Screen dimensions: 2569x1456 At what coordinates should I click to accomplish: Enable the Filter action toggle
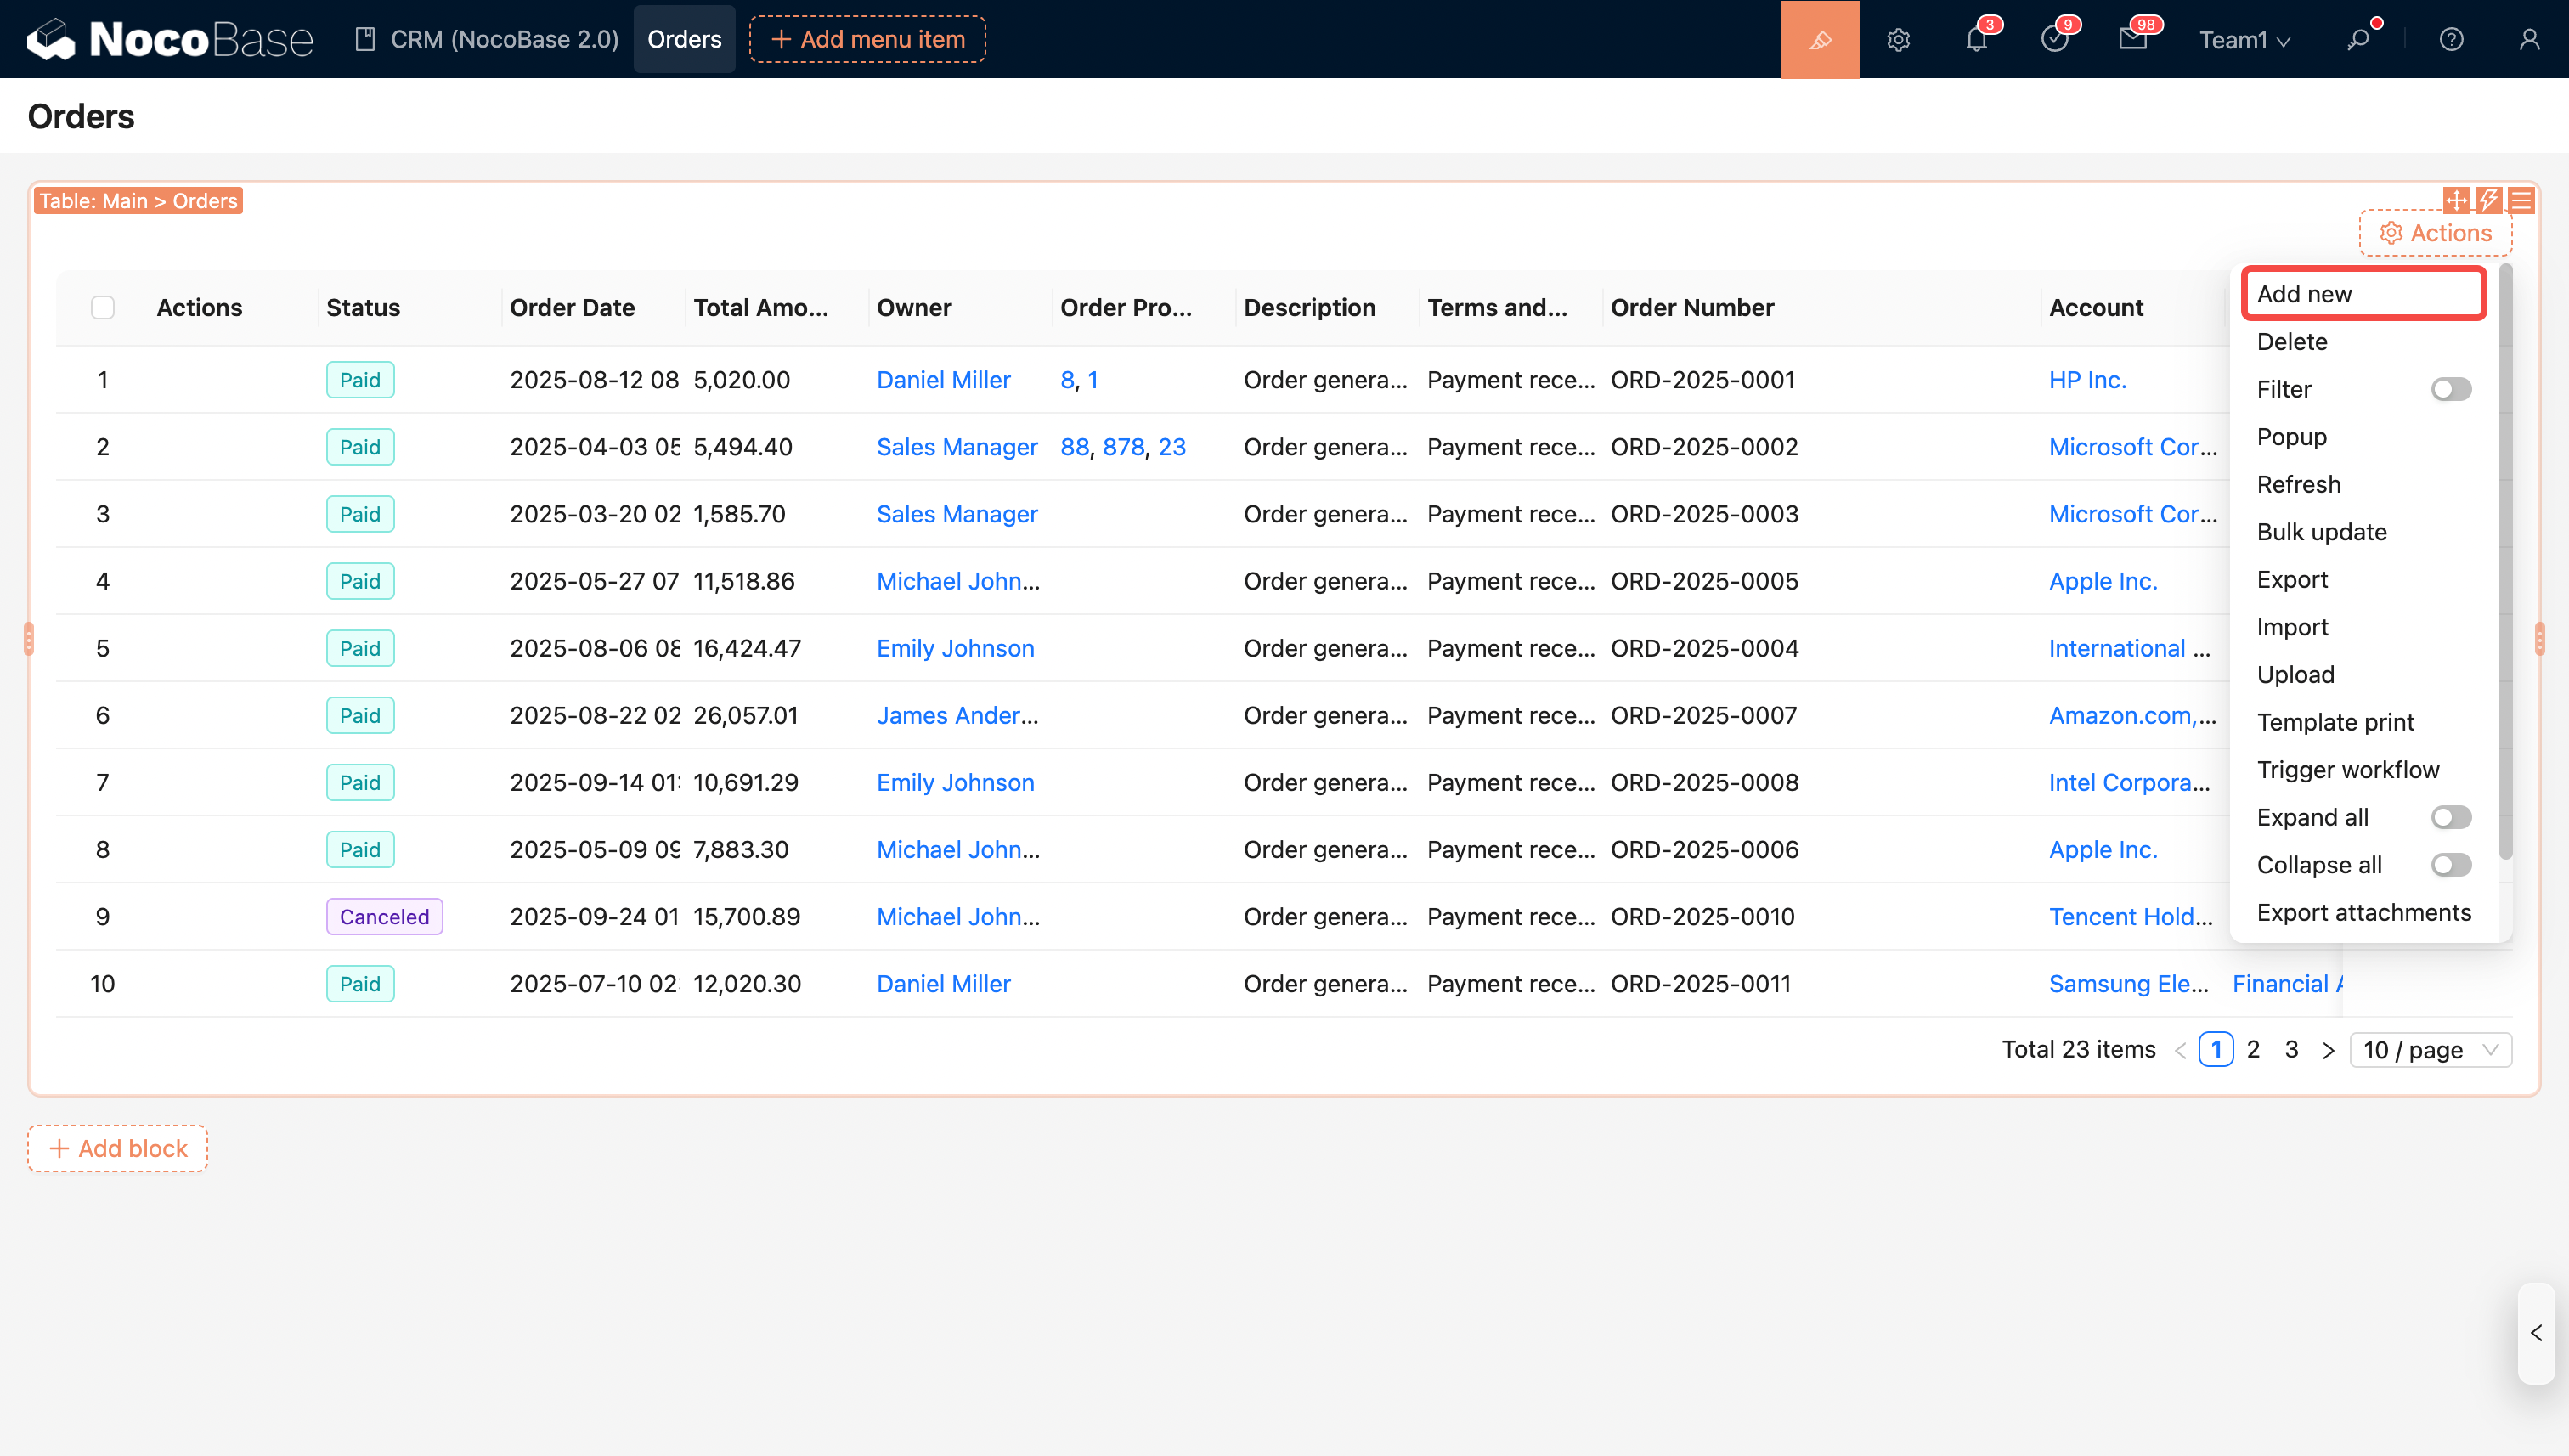point(2450,389)
